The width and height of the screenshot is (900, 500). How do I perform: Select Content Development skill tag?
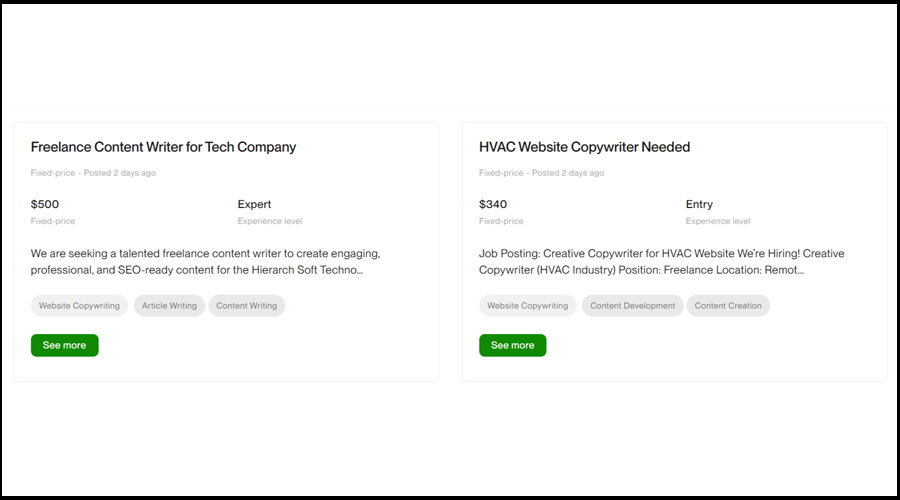[632, 306]
